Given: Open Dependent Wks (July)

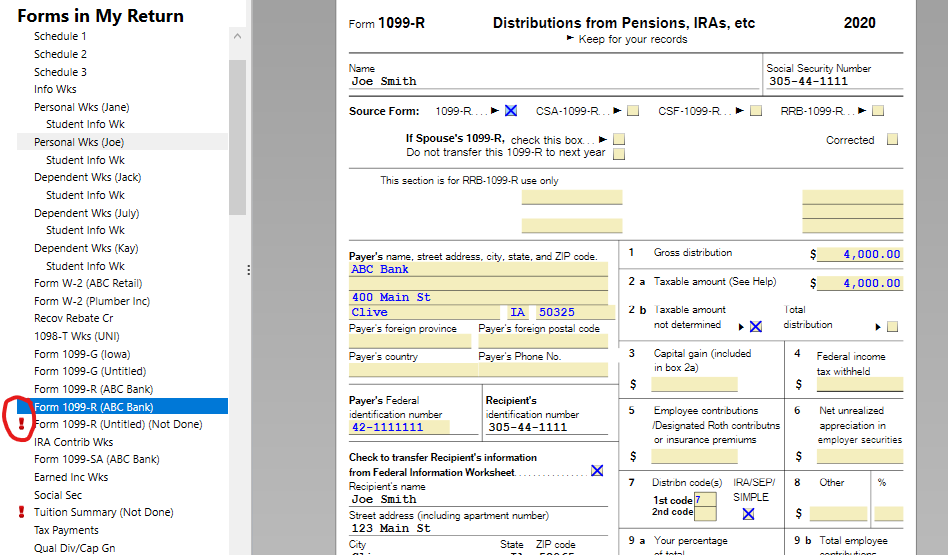Looking at the screenshot, I should (86, 213).
